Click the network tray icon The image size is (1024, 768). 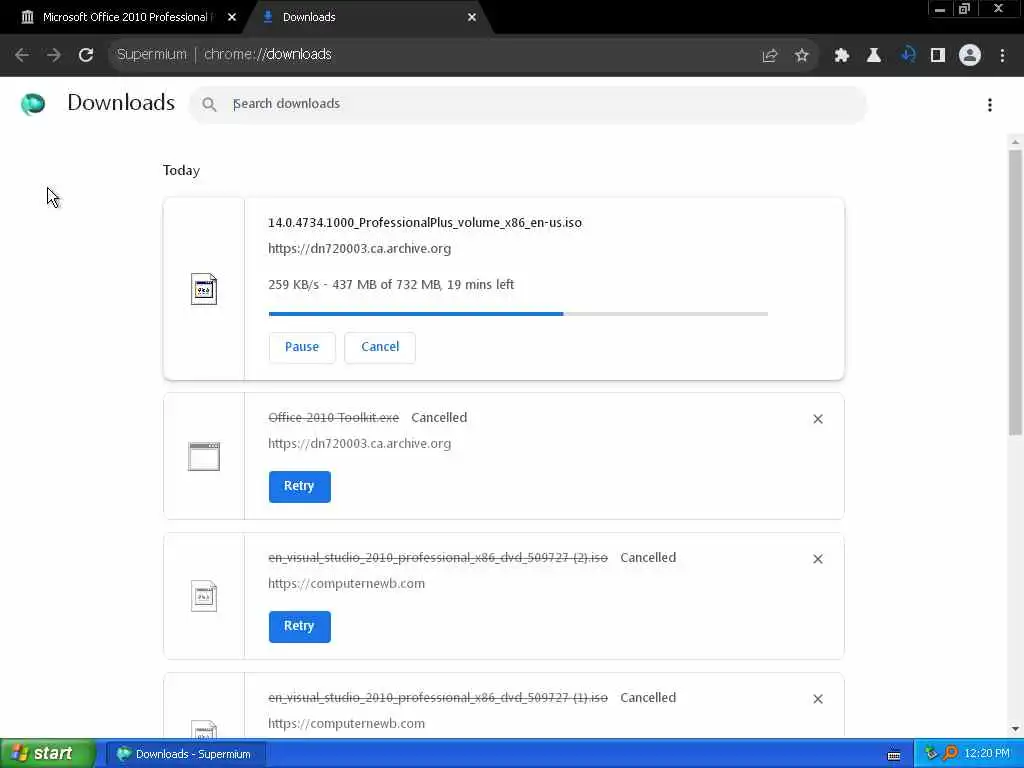(x=931, y=754)
